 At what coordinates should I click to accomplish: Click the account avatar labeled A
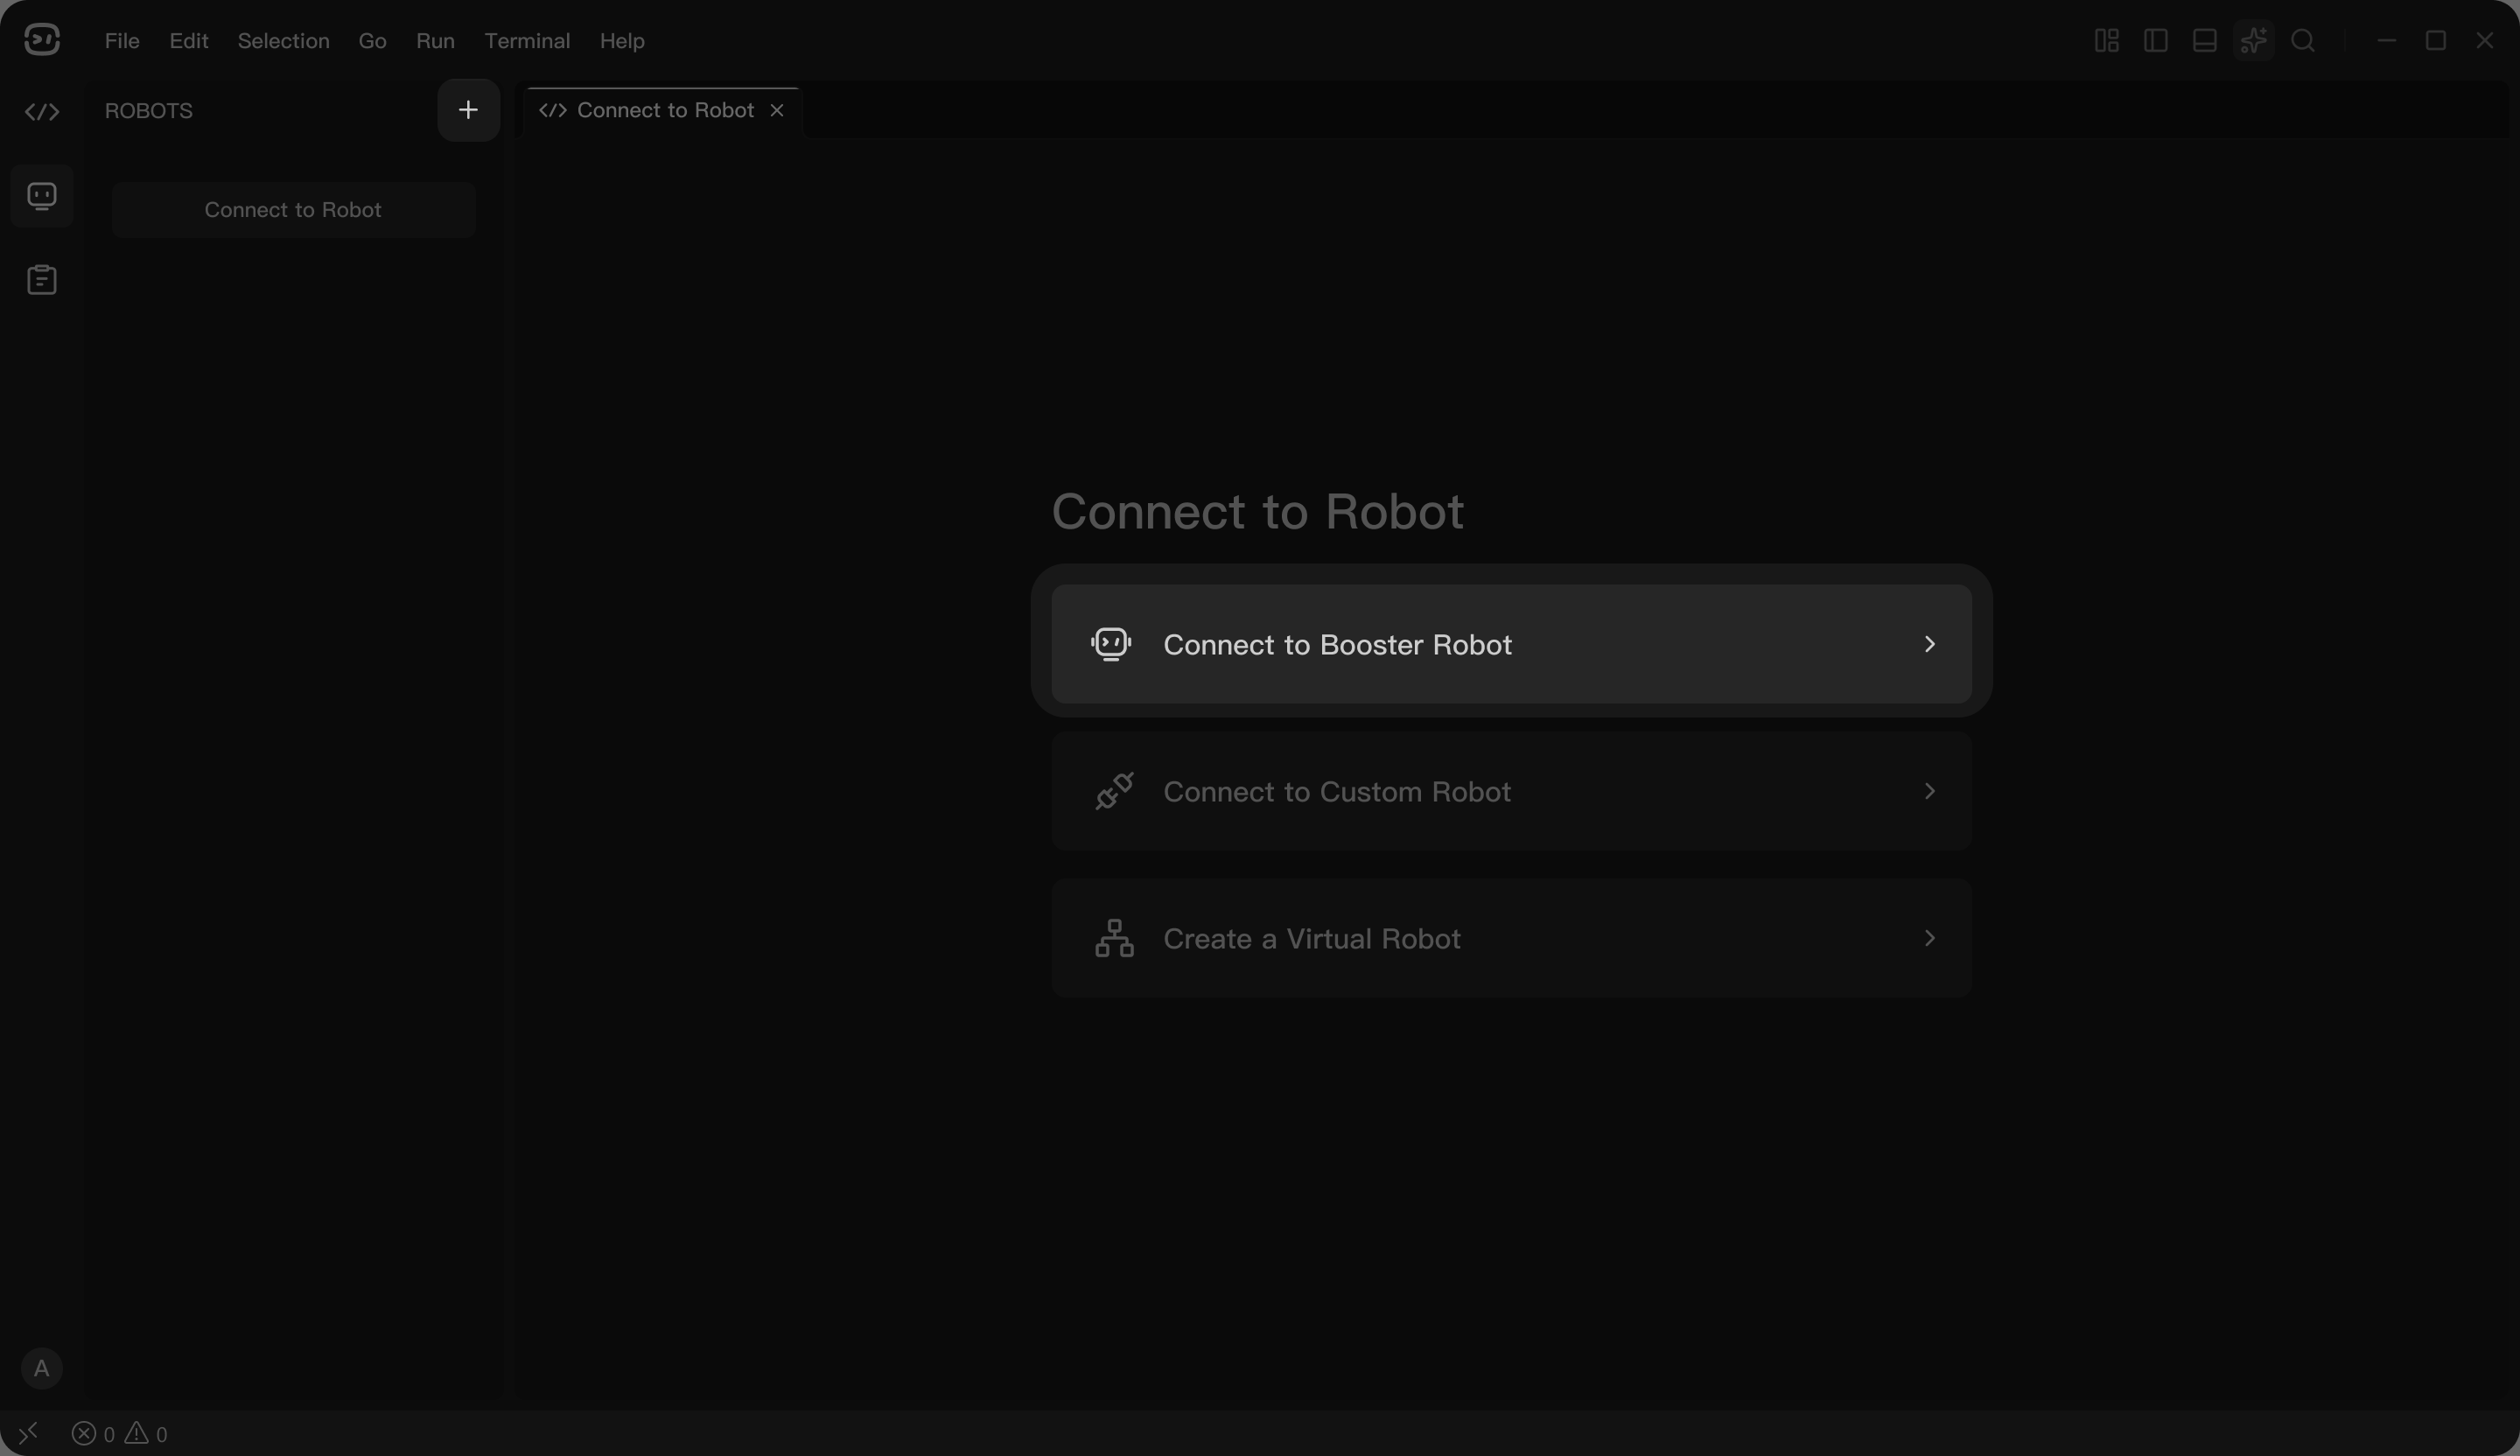42,1368
